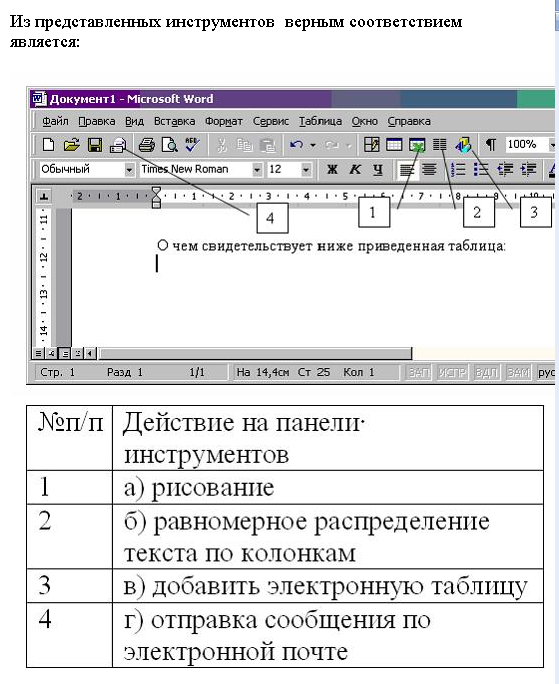Save the document with the floppy icon
Image resolution: width=559 pixels, height=684 pixels.
(95, 144)
